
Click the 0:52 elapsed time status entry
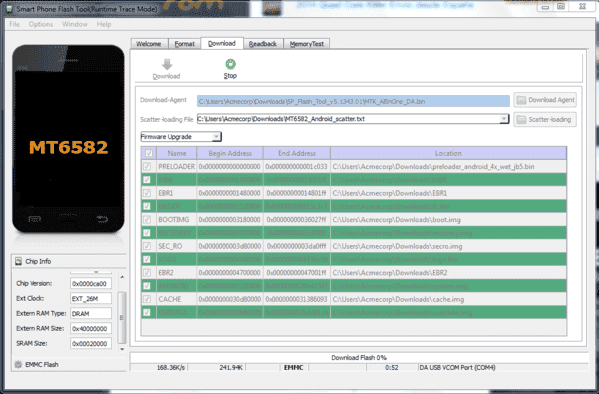coord(392,368)
